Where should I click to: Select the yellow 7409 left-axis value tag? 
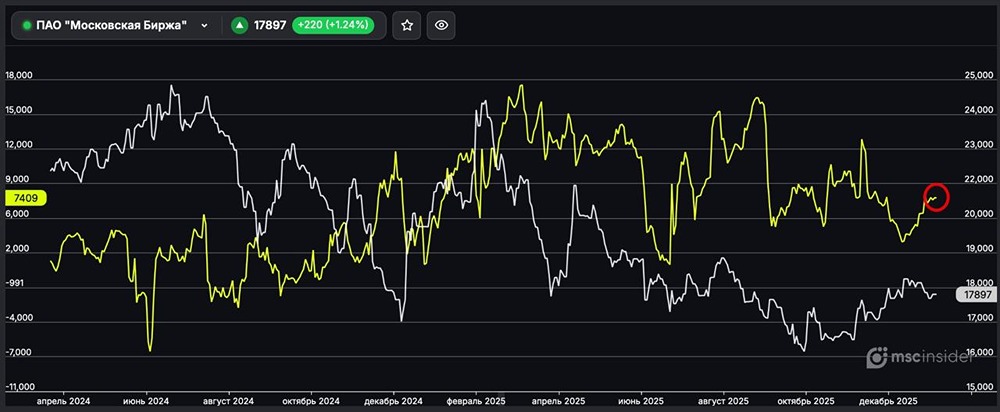click(25, 198)
